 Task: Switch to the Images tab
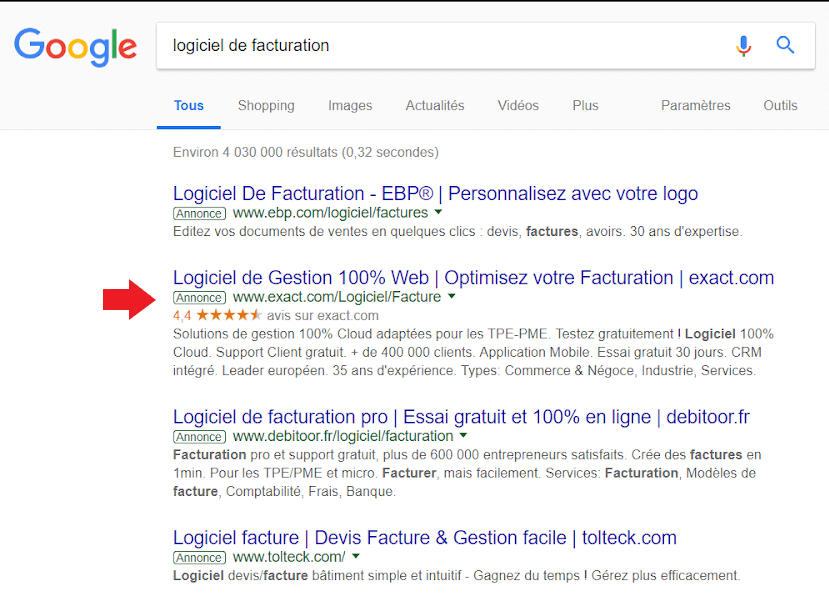(350, 106)
